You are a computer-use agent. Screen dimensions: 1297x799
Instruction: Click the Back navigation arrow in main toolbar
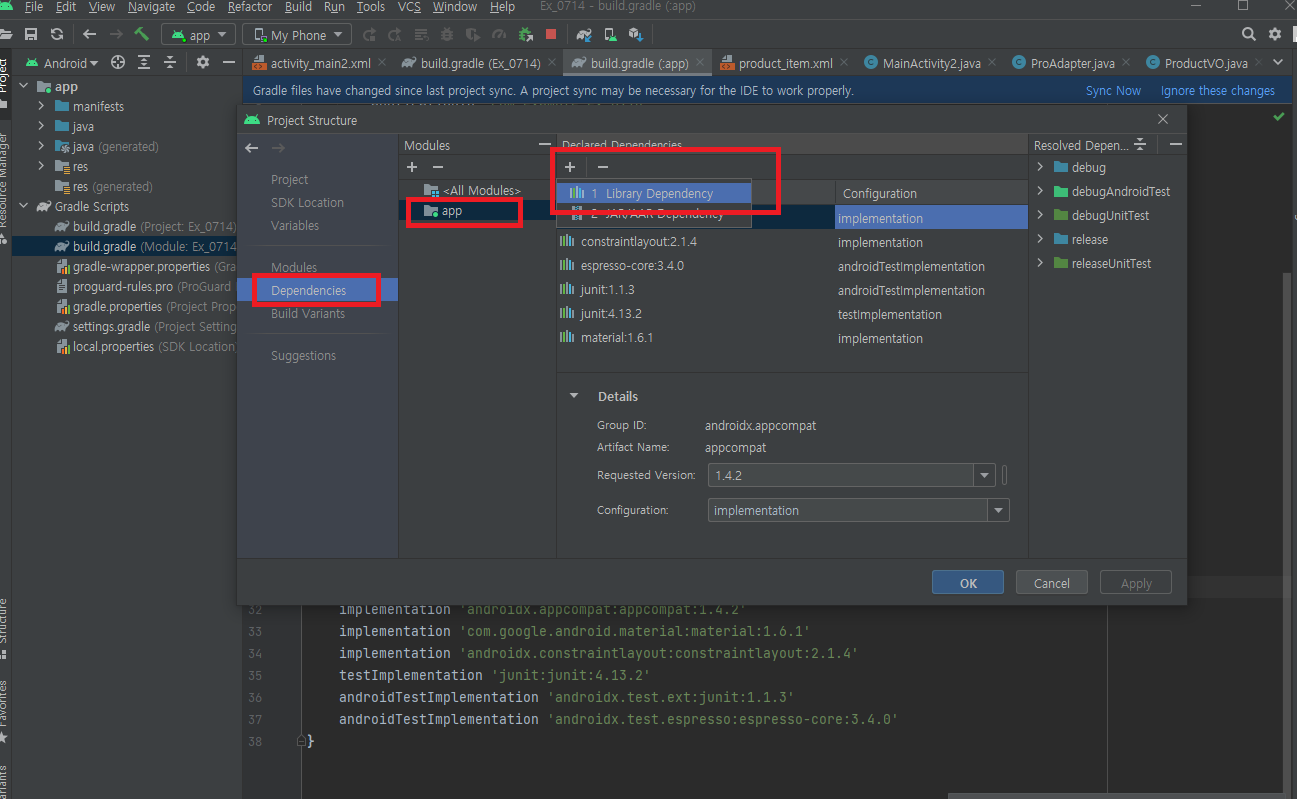[x=90, y=34]
